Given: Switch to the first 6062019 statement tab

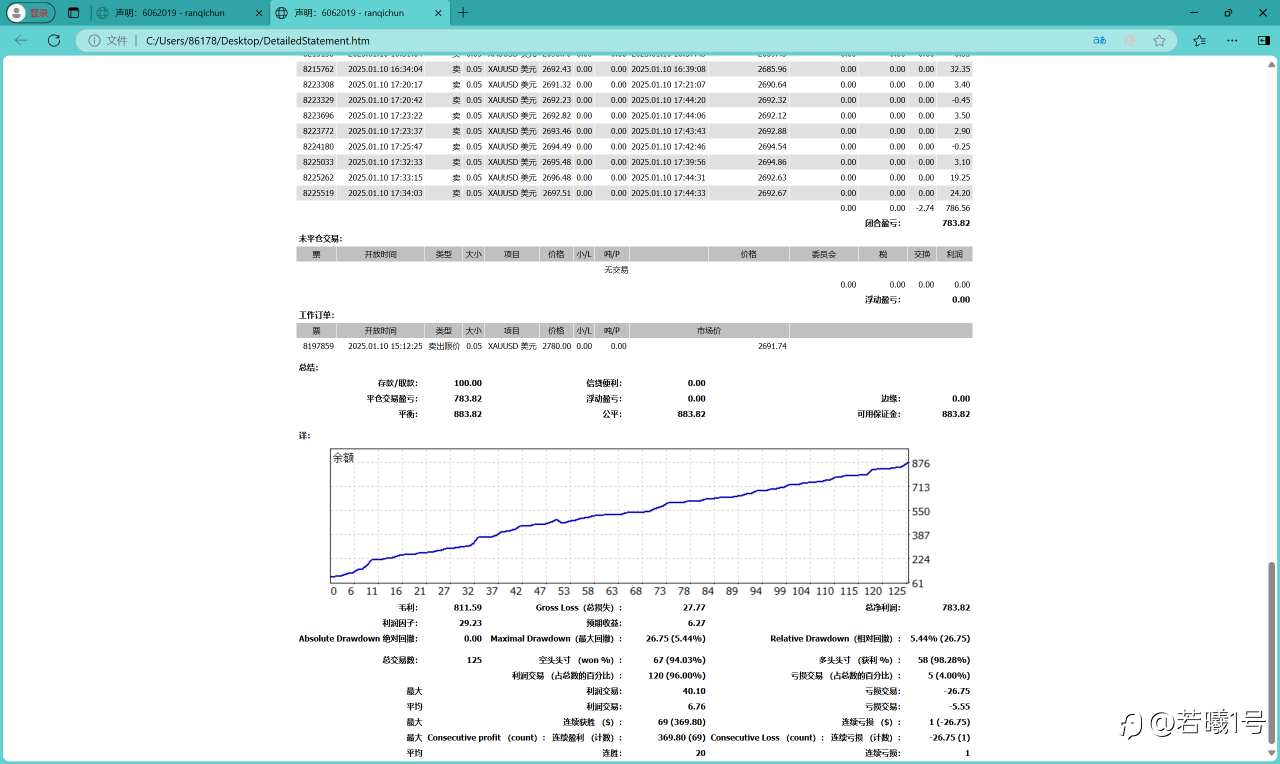Looking at the screenshot, I should coord(170,13).
